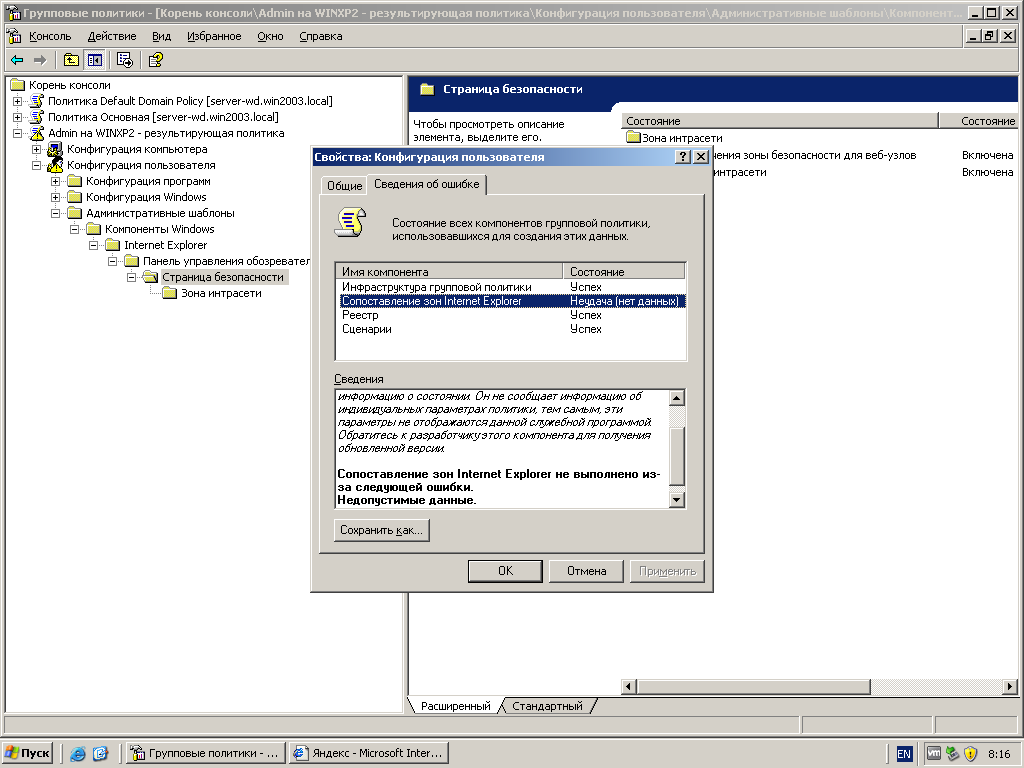The image size is (1024, 768).
Task: Click the right pane scroll left arrow
Action: pyautogui.click(x=628, y=686)
